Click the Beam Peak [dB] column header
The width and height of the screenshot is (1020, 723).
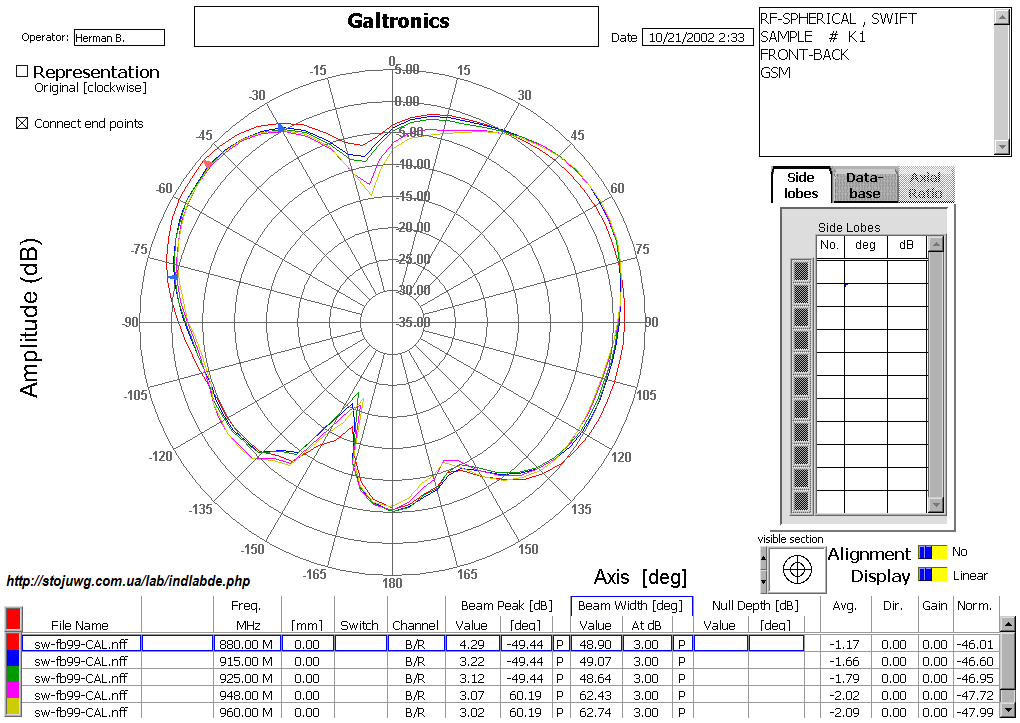point(507,606)
